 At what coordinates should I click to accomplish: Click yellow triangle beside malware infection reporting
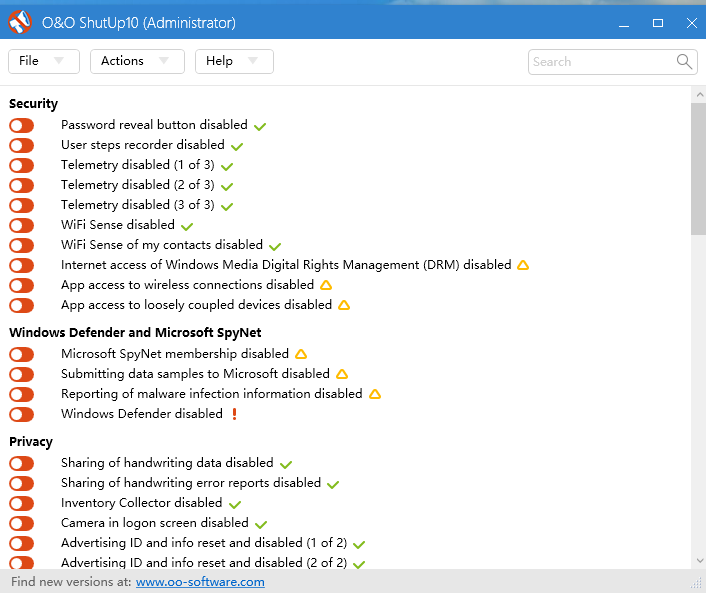(x=375, y=394)
